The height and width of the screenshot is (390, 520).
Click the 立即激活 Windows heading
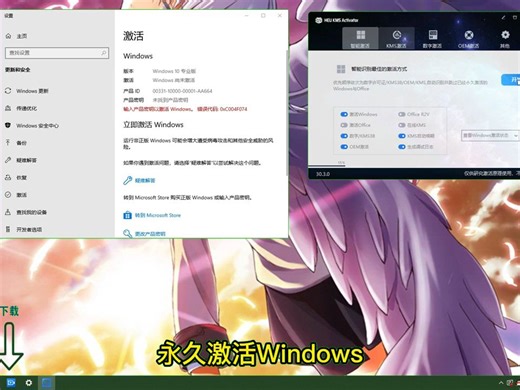[153, 125]
